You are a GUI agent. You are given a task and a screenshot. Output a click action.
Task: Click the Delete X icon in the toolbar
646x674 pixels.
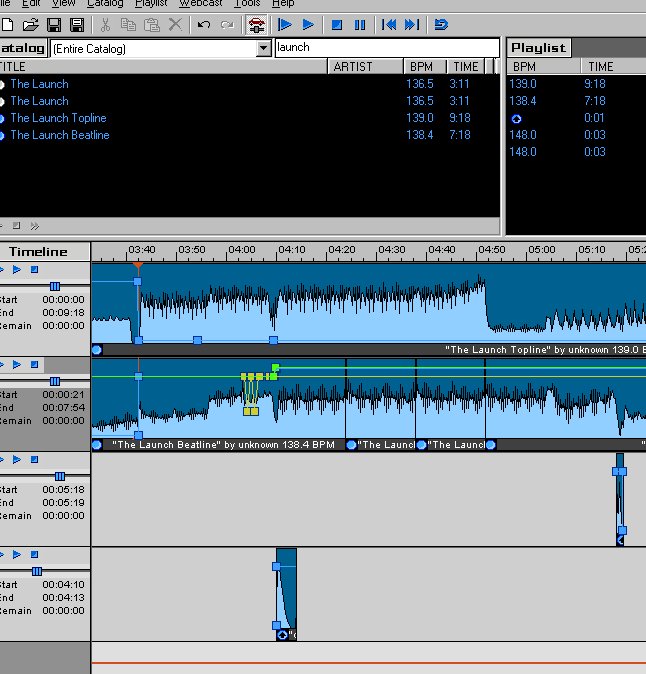pos(175,25)
